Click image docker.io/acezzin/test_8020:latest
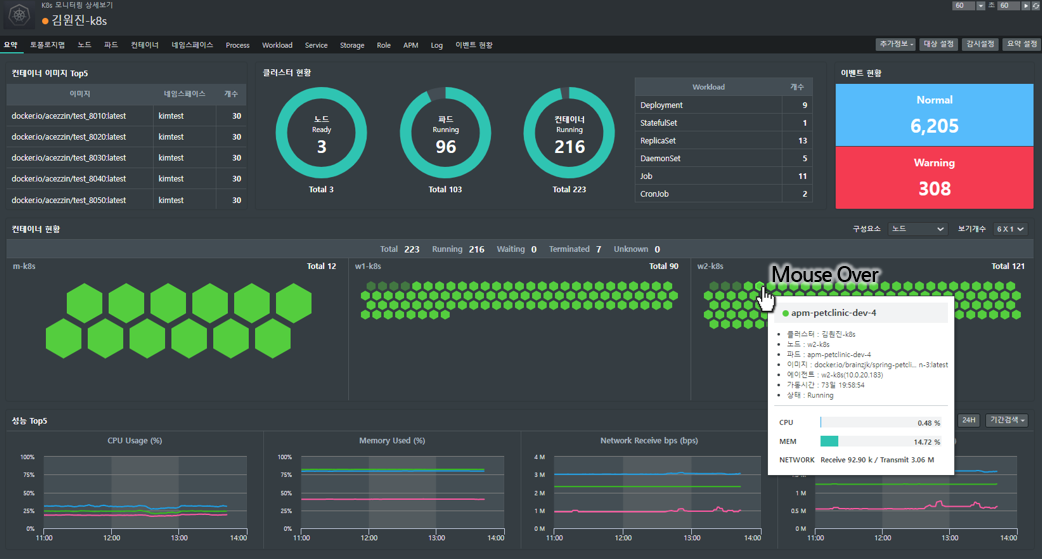1042x559 pixels. (68, 137)
